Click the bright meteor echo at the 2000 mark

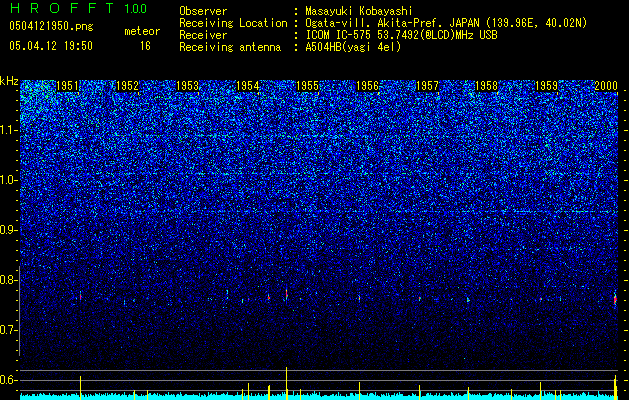pos(615,299)
